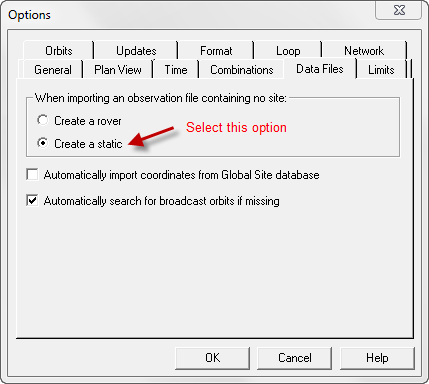The image size is (429, 384).
Task: Open the Network tab
Action: click(x=364, y=51)
